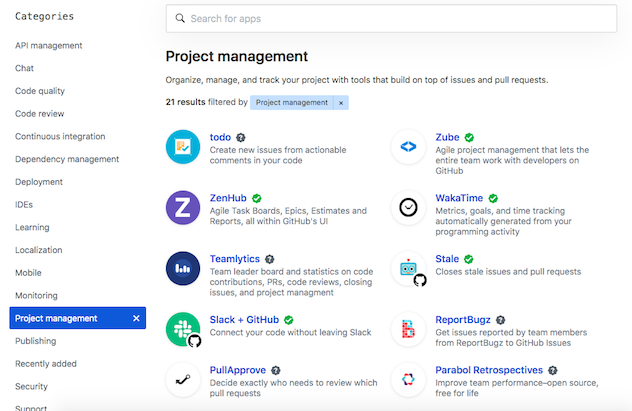Open the Zube app logo
632x411 pixels.
click(x=408, y=147)
